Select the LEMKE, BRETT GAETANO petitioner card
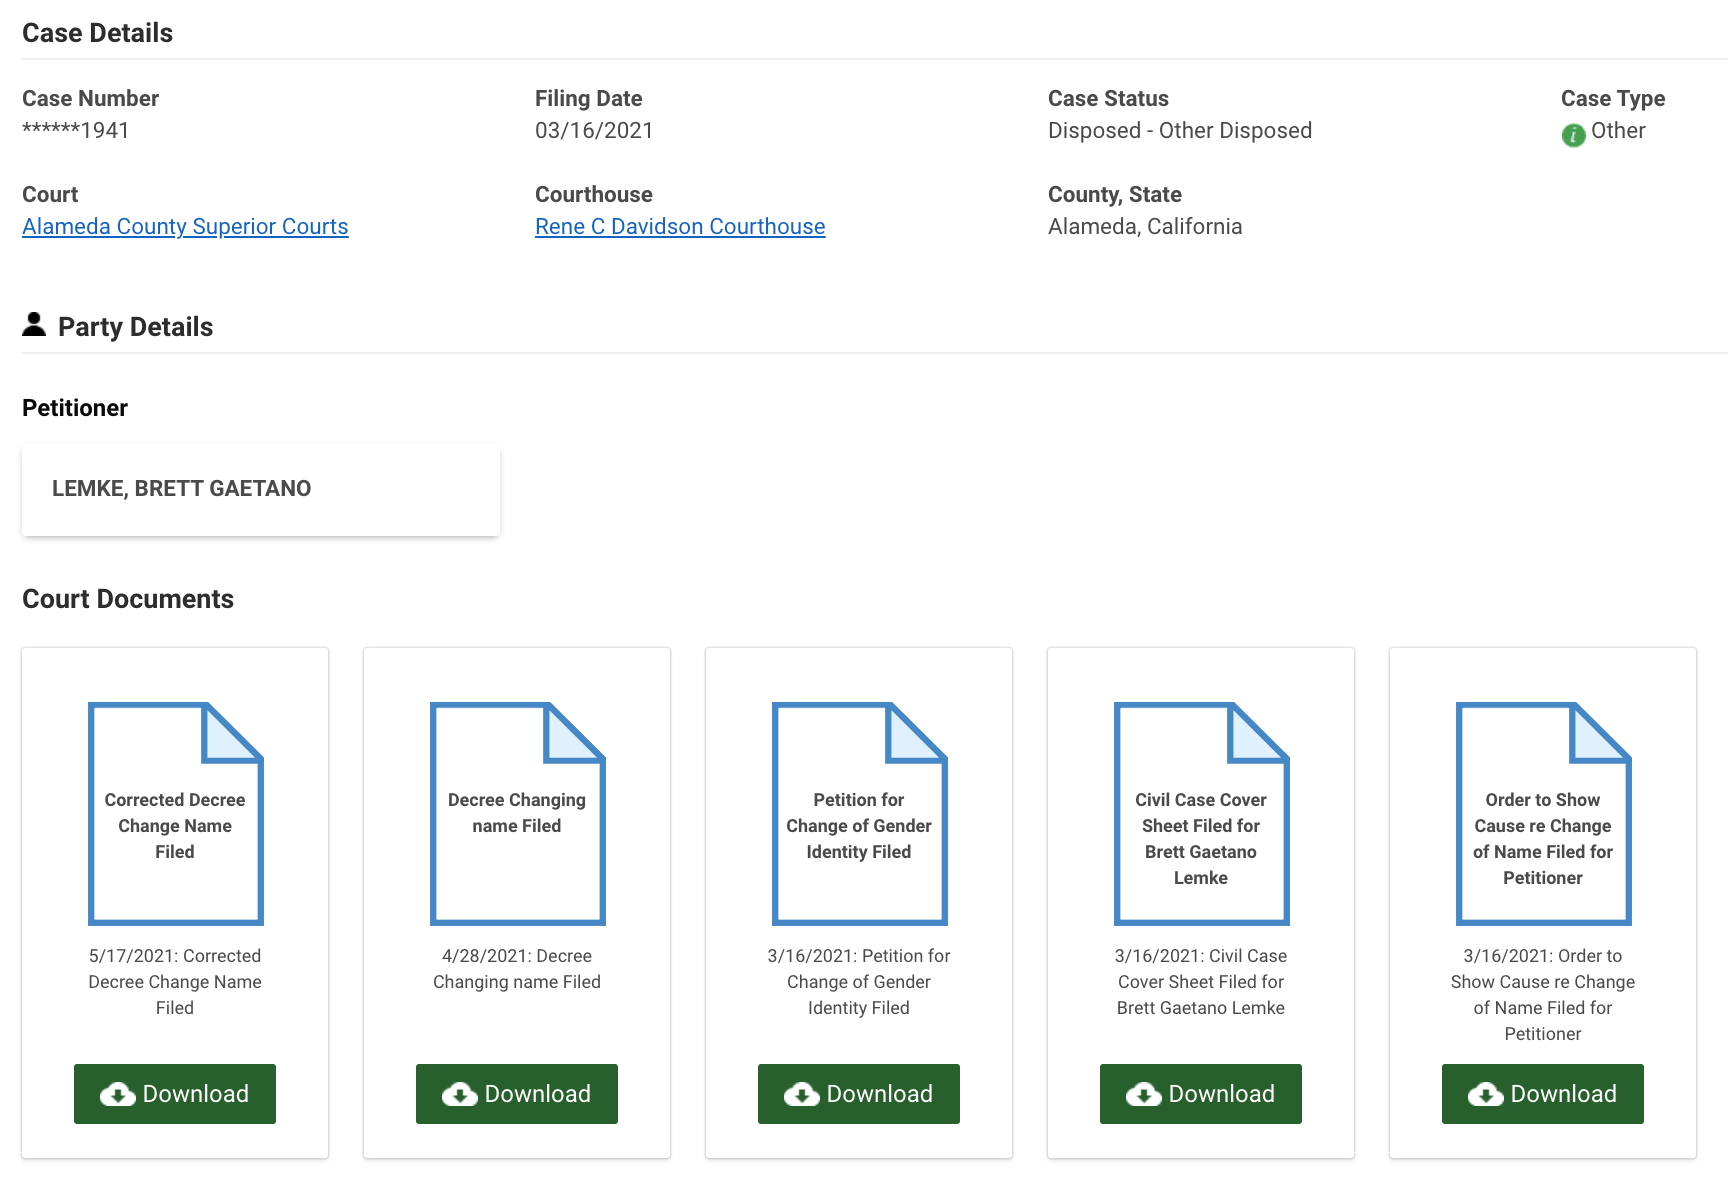The image size is (1728, 1198). point(261,490)
